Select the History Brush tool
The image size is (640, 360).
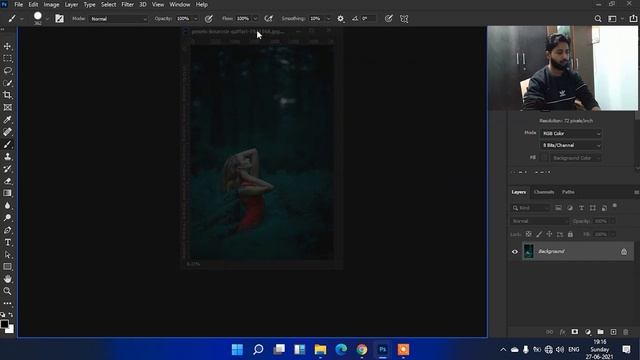7,169
